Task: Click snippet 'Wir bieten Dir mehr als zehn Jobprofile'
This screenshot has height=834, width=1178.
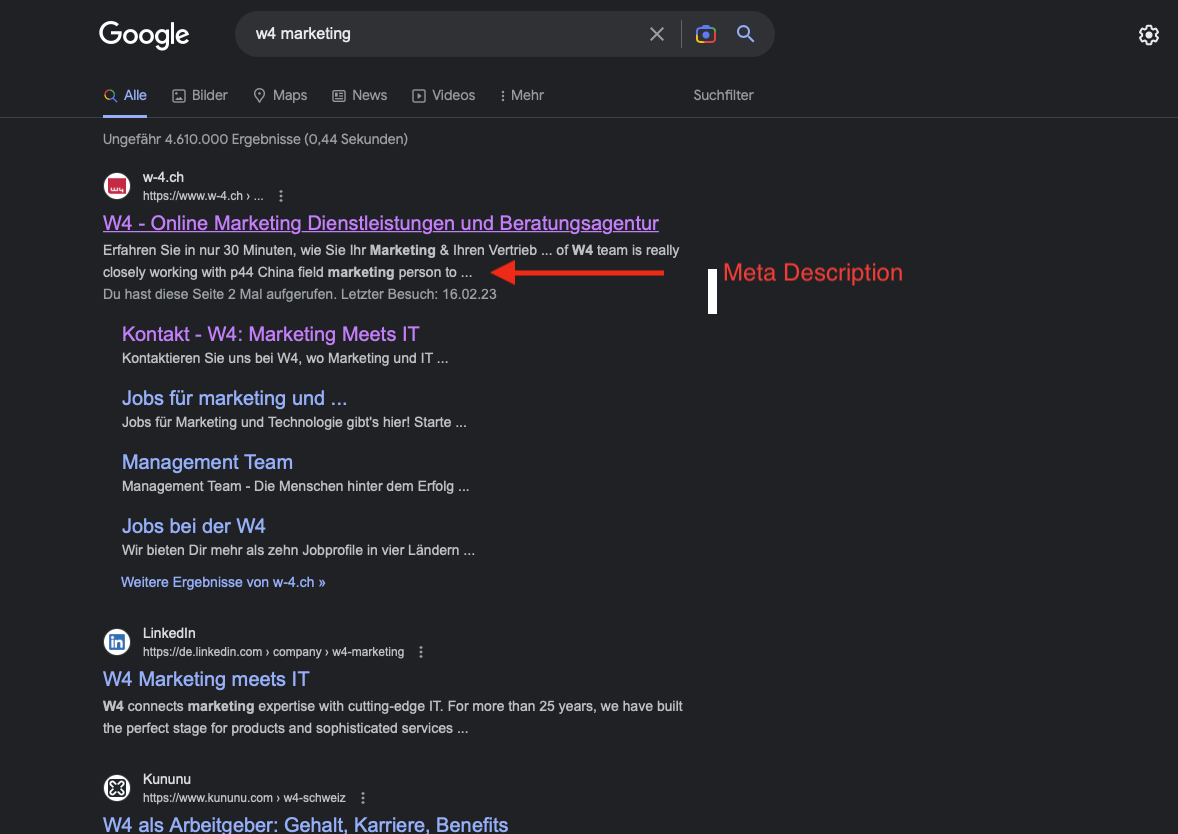Action: click(x=298, y=550)
